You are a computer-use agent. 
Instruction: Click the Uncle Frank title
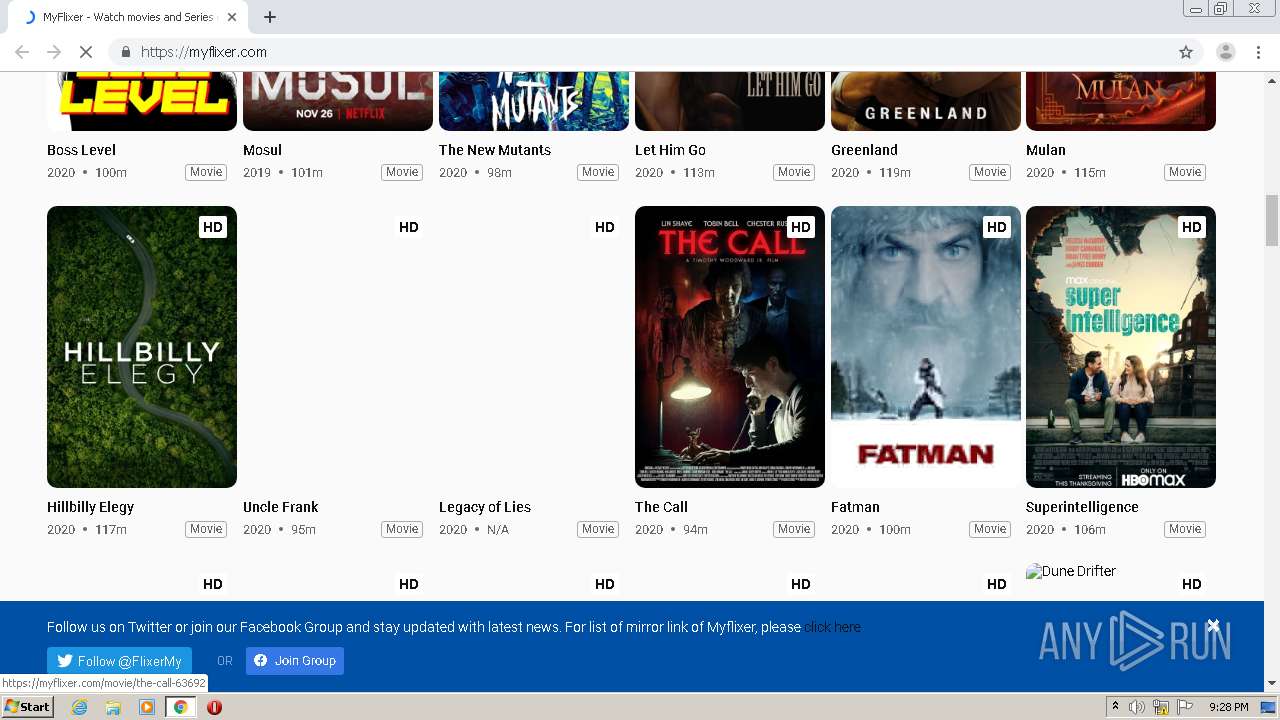click(280, 507)
